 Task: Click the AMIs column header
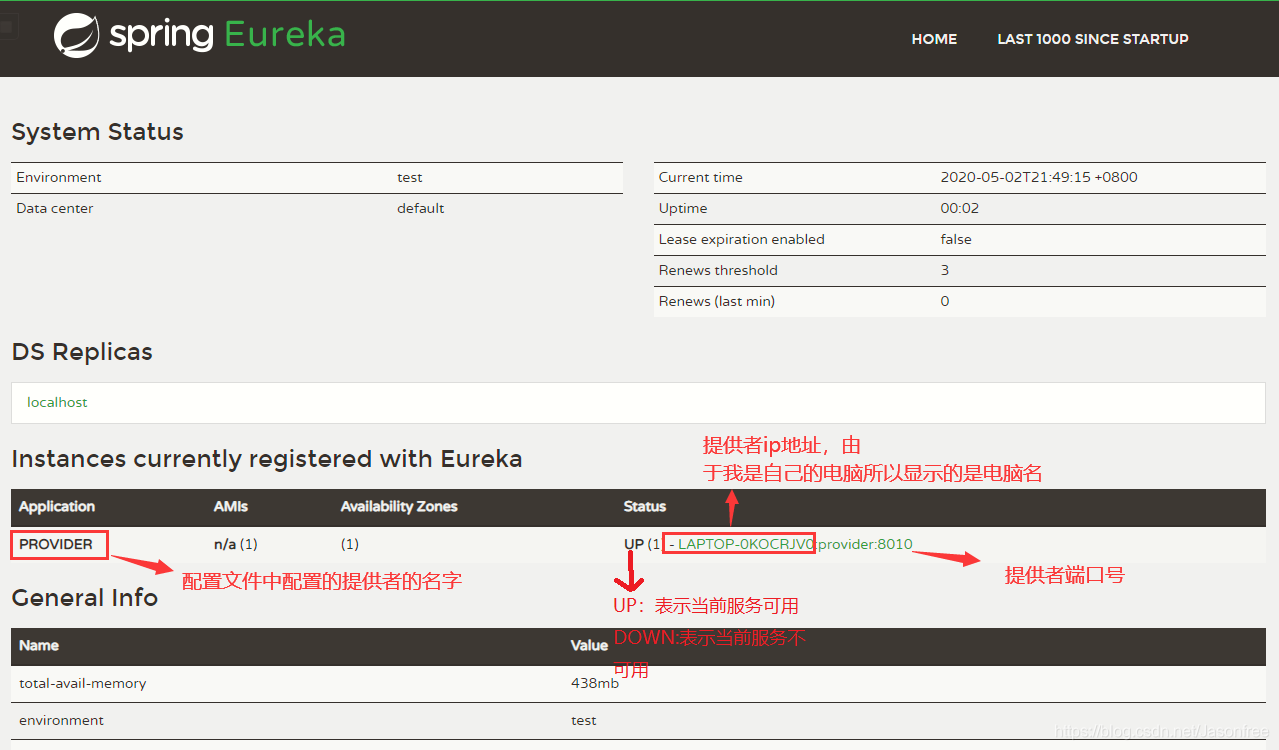point(230,506)
